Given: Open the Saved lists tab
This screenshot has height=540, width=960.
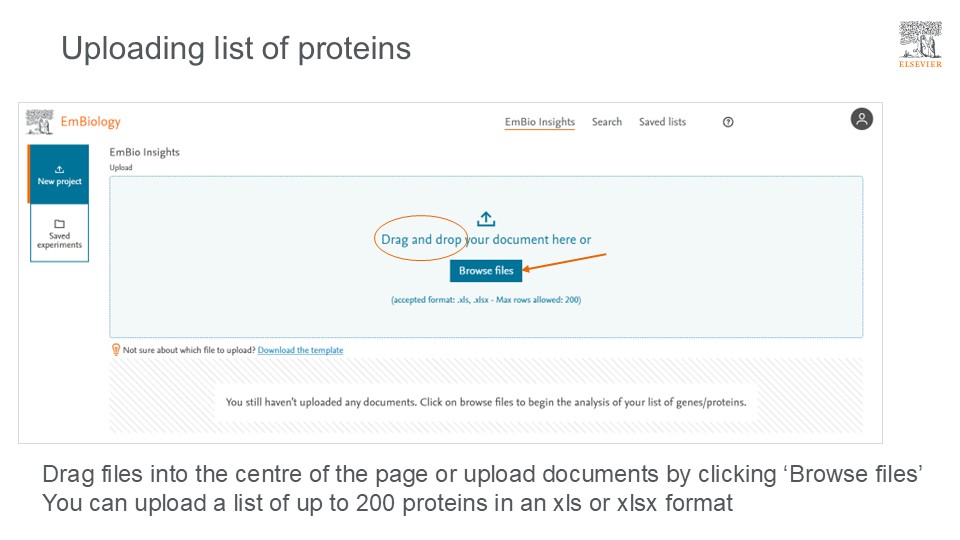Looking at the screenshot, I should pos(663,122).
